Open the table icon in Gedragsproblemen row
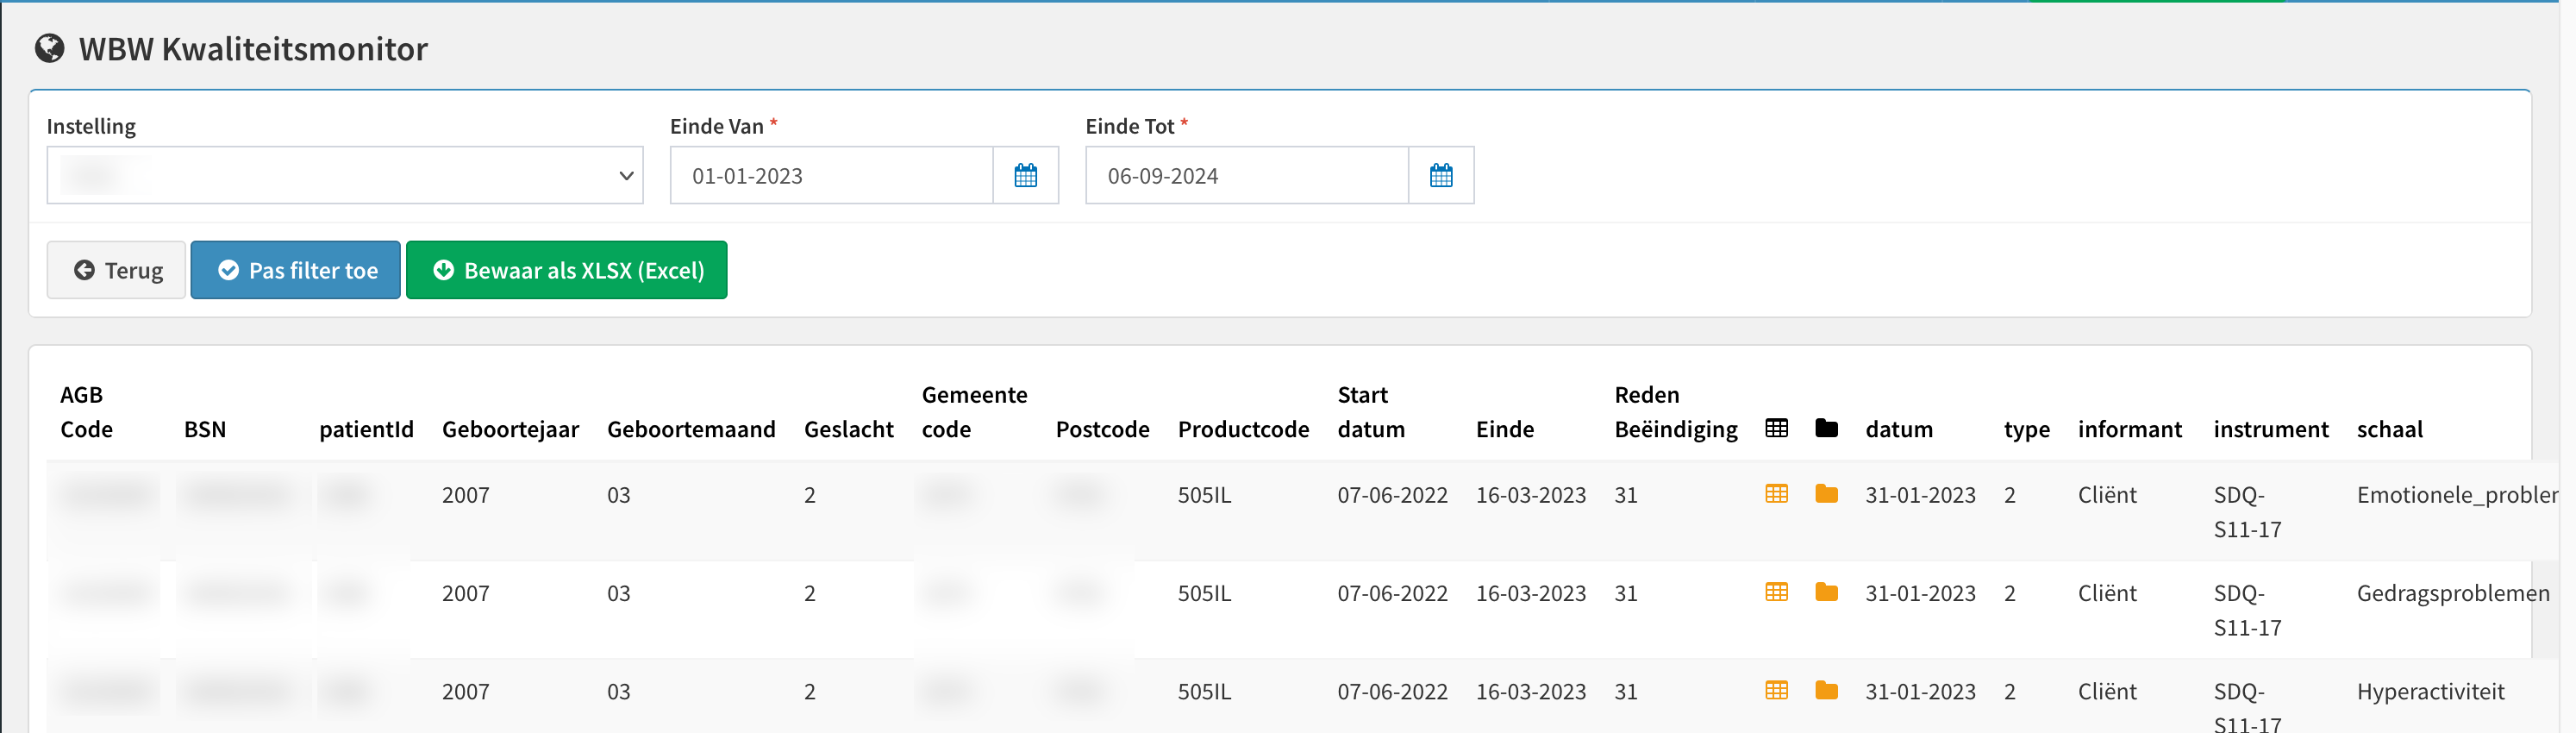2576x733 pixels. 1777,592
